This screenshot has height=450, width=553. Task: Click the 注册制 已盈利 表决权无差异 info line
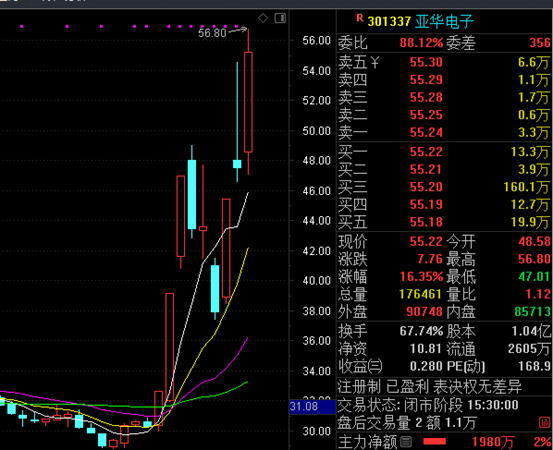pos(429,387)
